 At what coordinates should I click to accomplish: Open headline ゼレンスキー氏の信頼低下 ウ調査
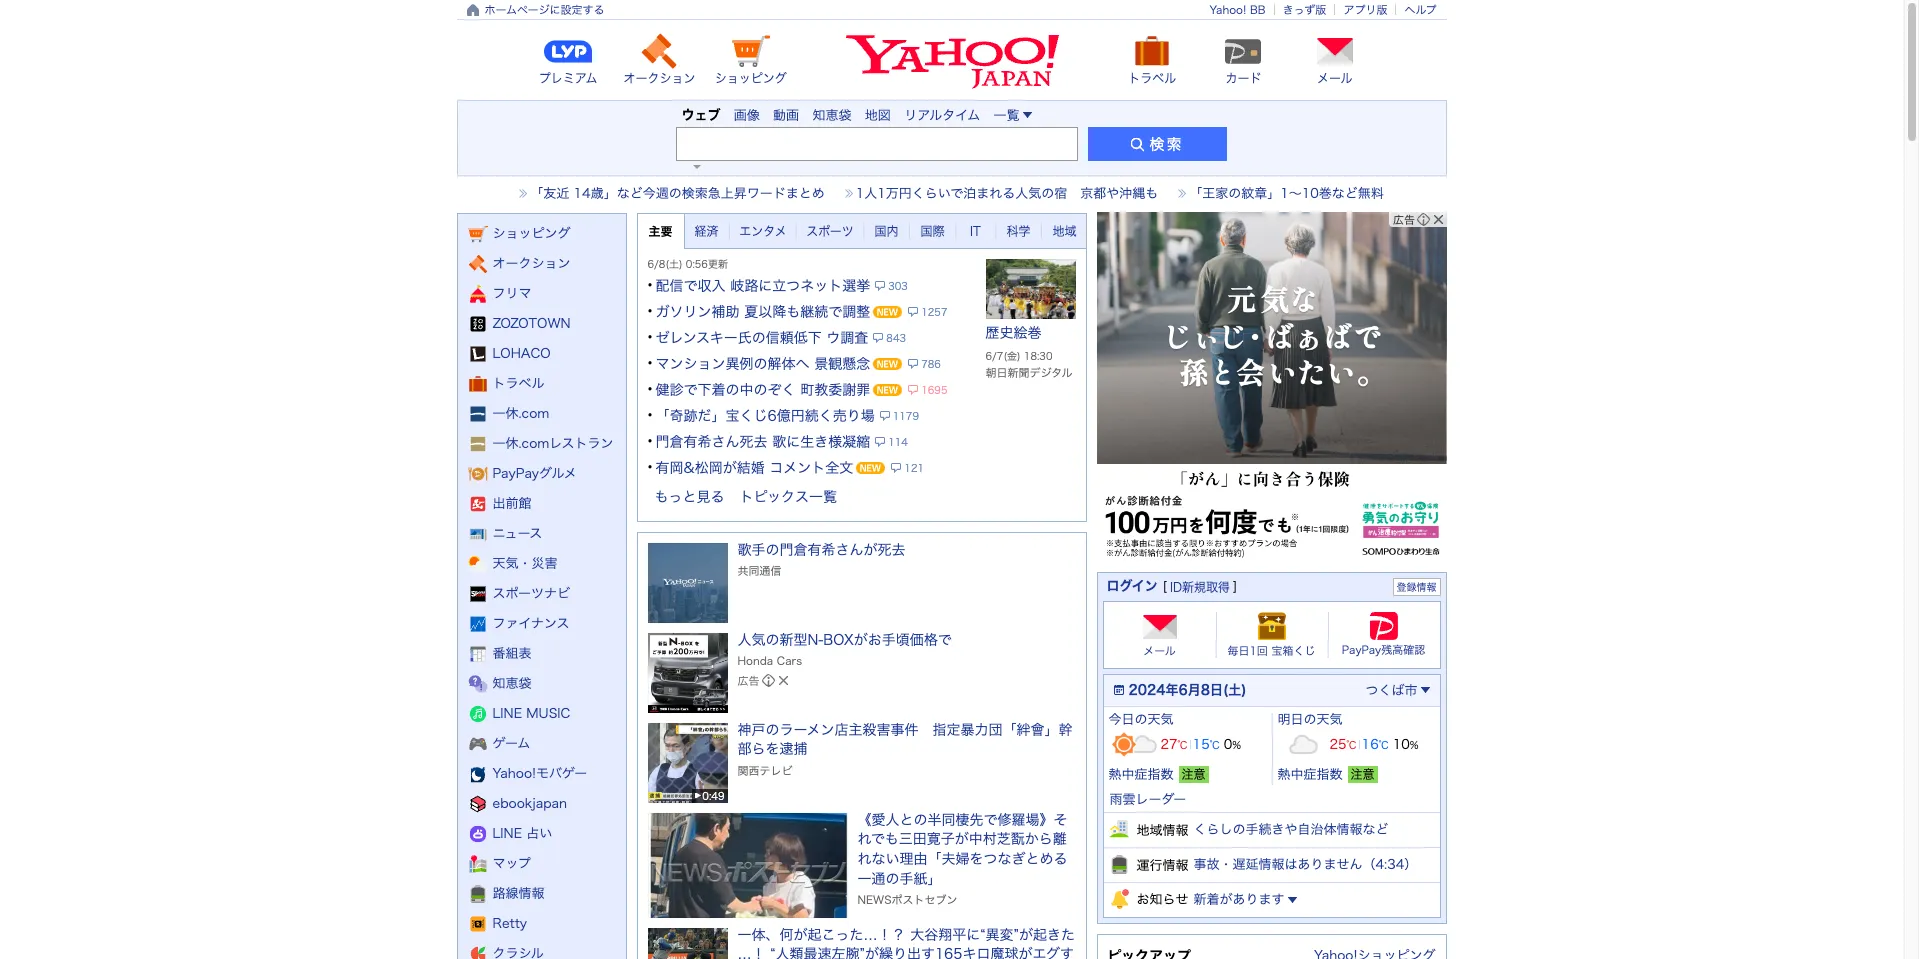click(x=761, y=338)
